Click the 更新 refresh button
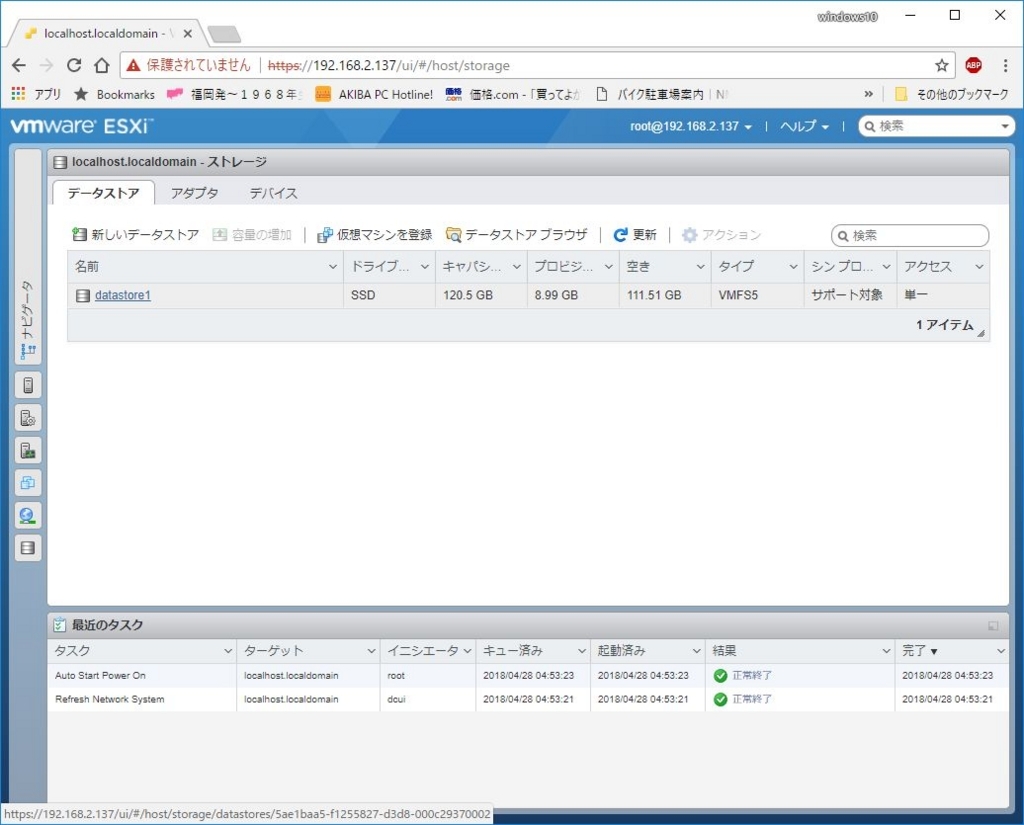 [635, 235]
